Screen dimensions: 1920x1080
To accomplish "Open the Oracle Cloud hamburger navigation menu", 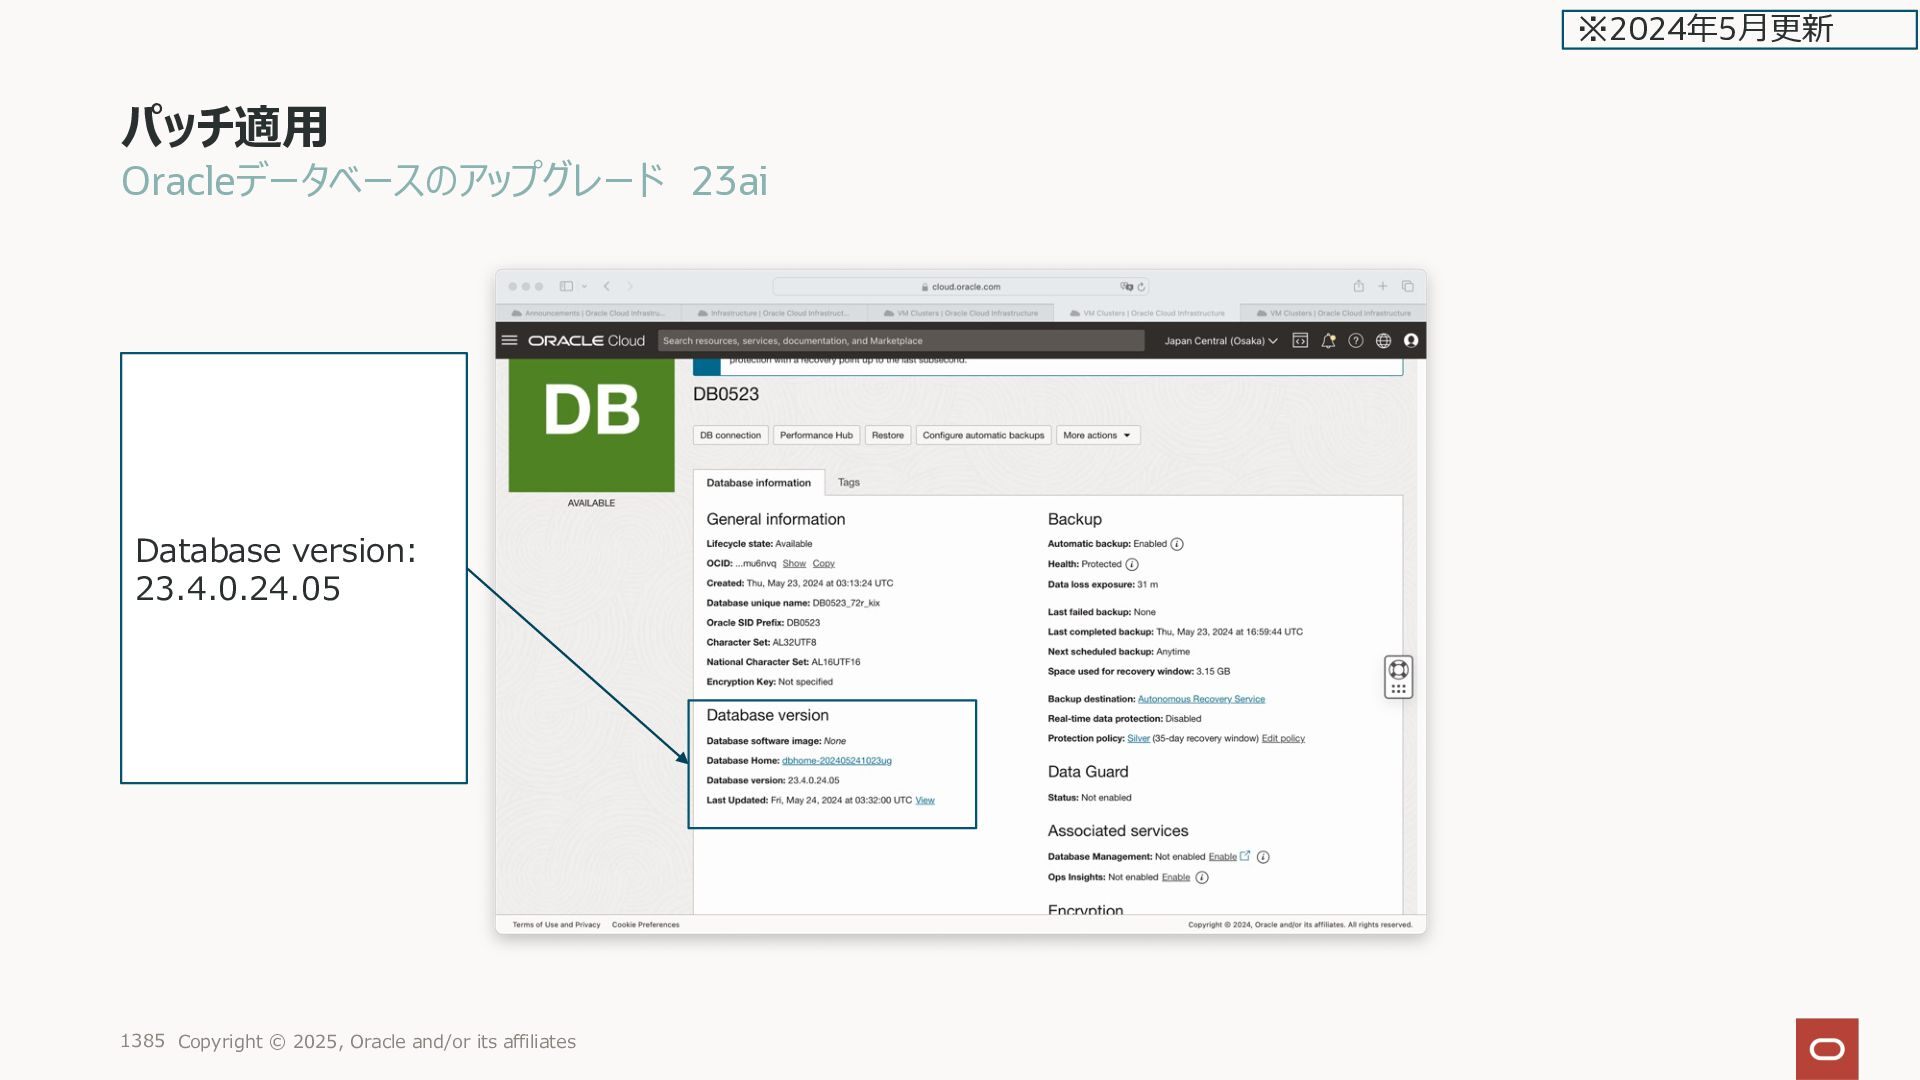I will click(509, 340).
